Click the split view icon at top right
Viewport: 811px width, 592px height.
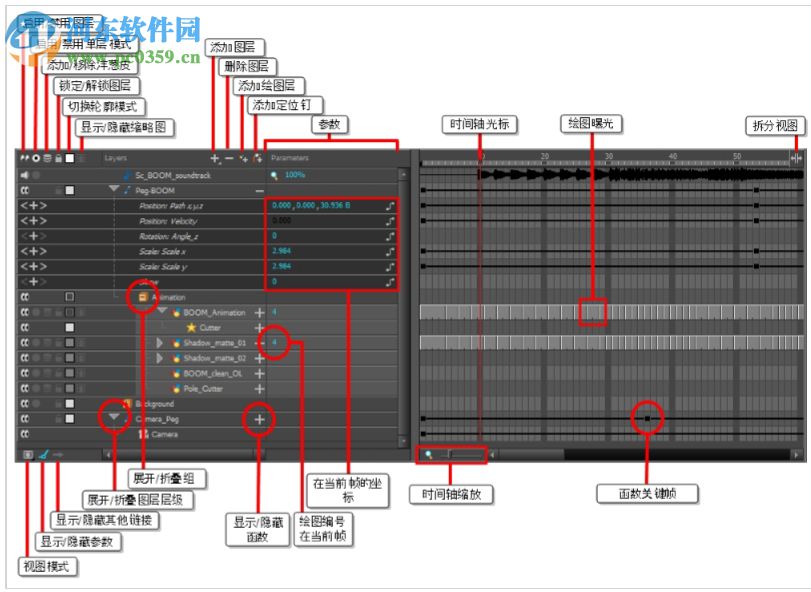pos(797,158)
